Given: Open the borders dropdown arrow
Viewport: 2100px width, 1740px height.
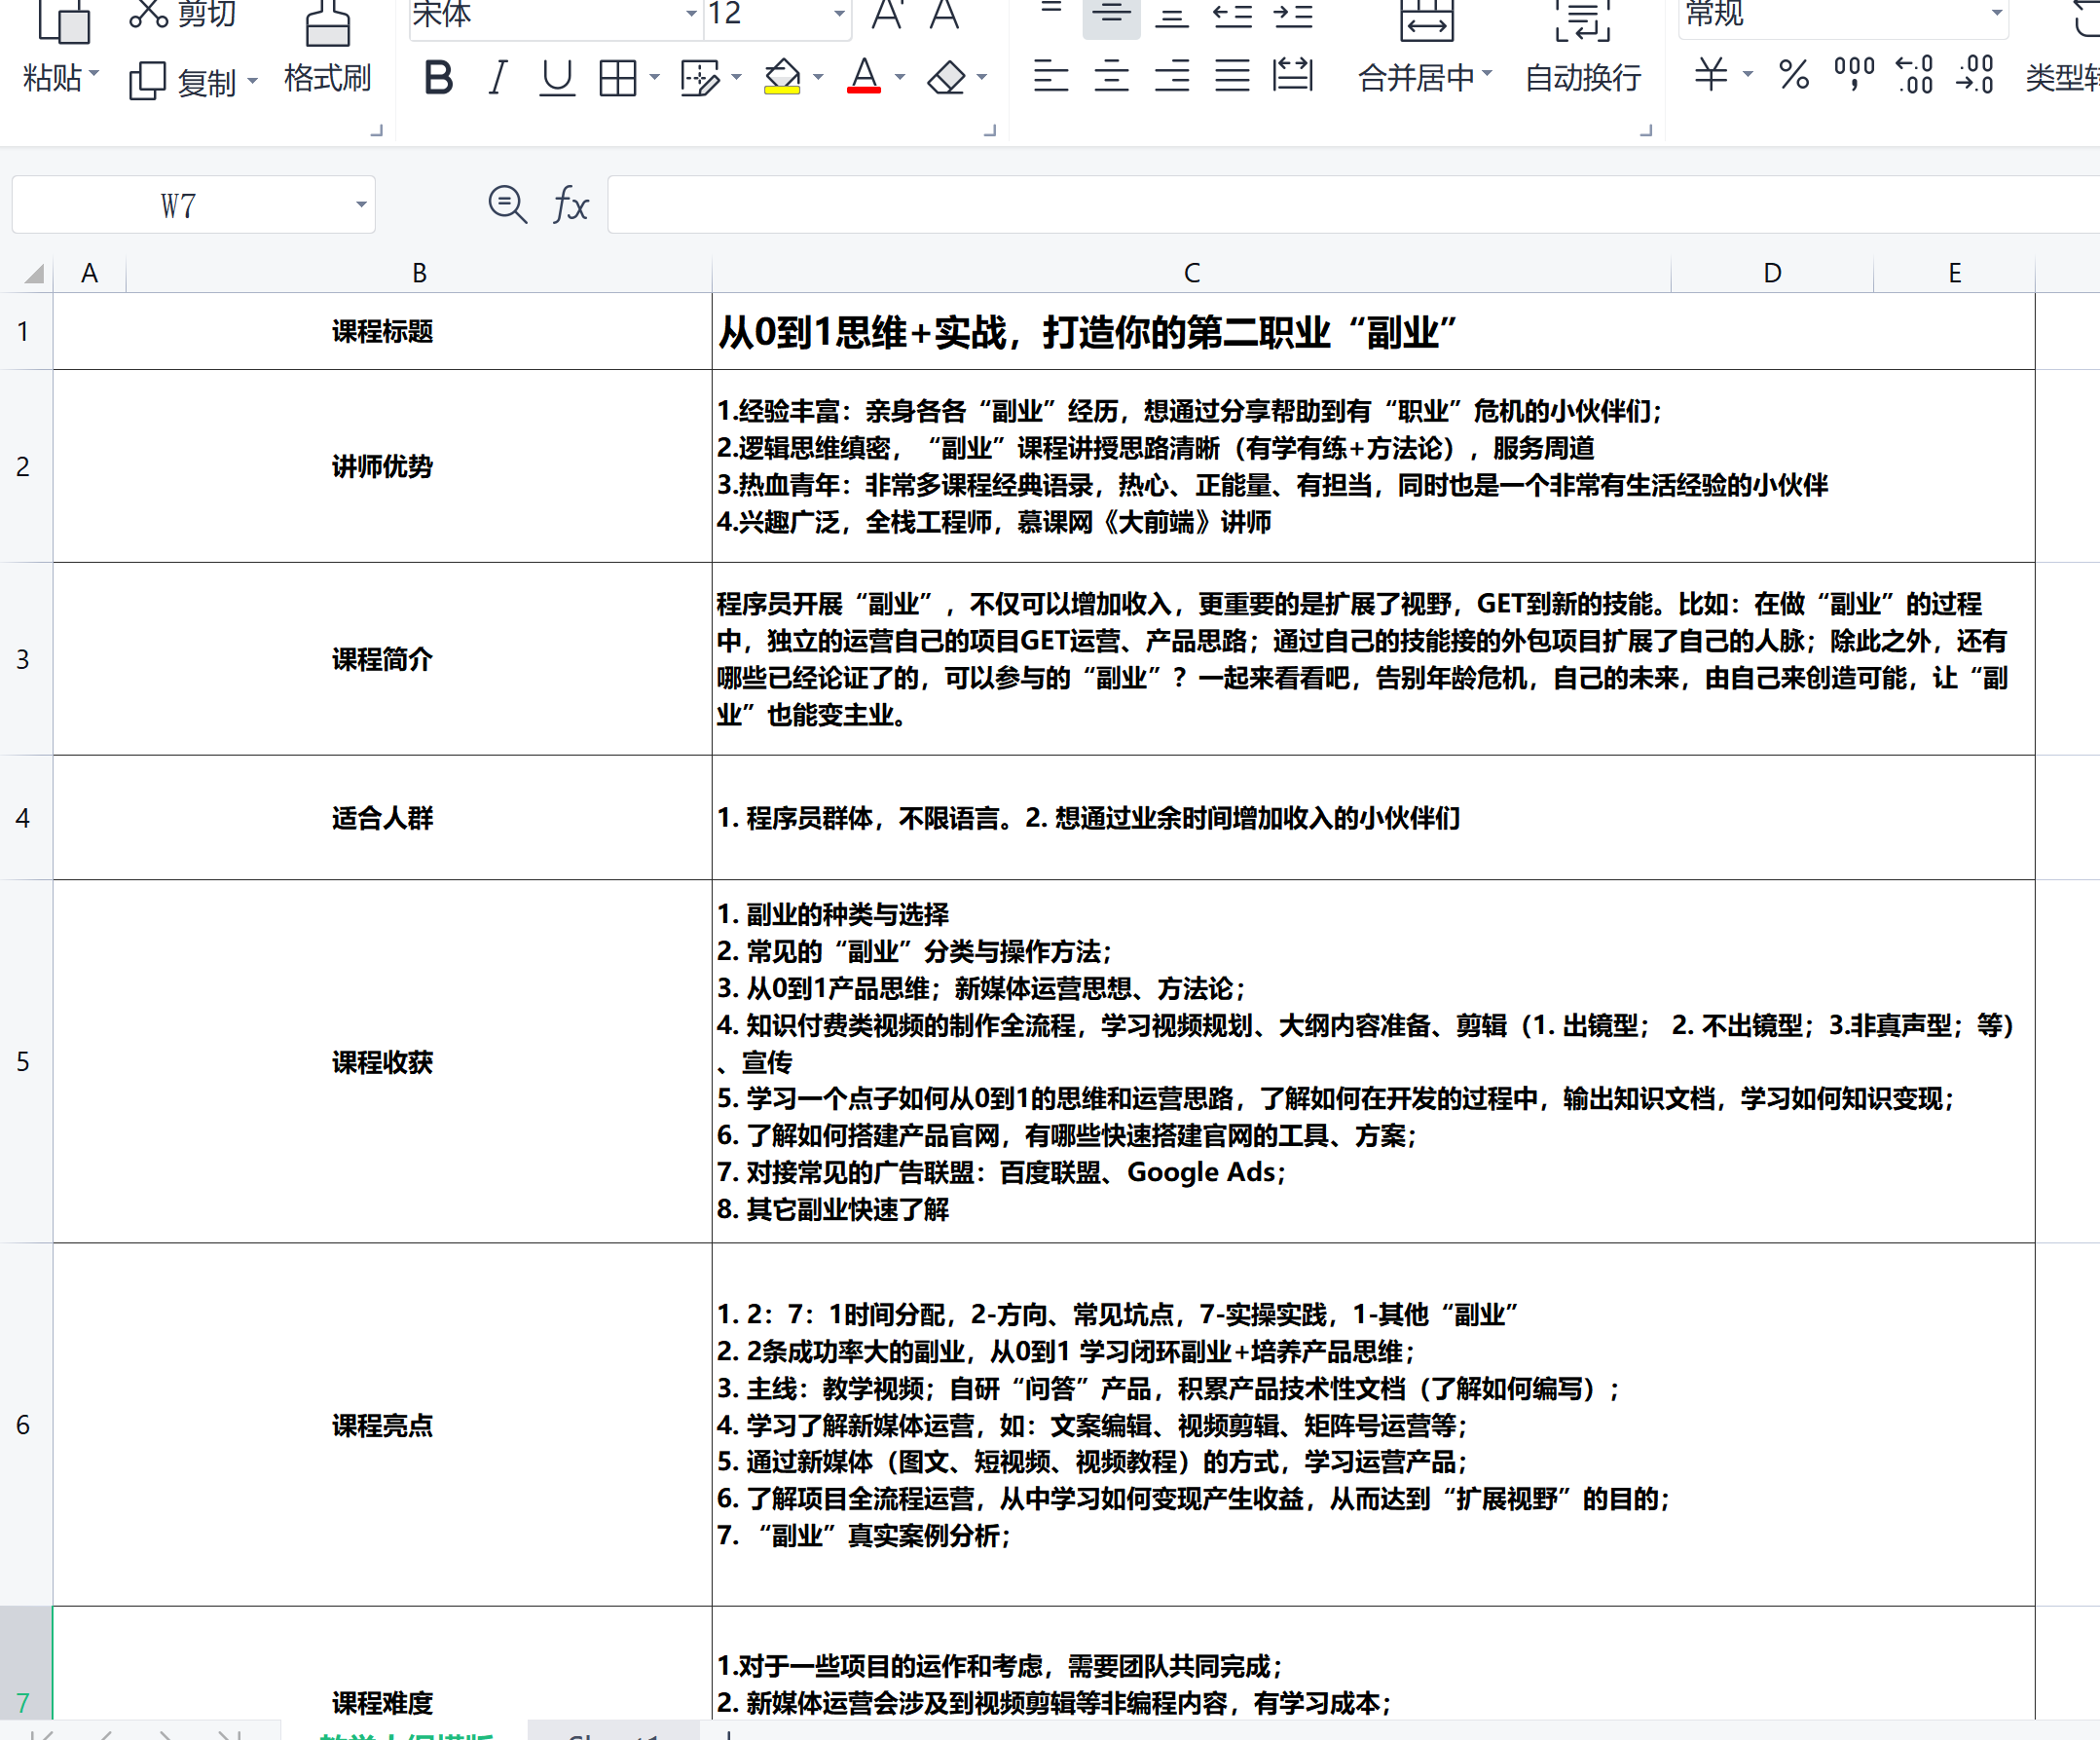Looking at the screenshot, I should point(655,77).
